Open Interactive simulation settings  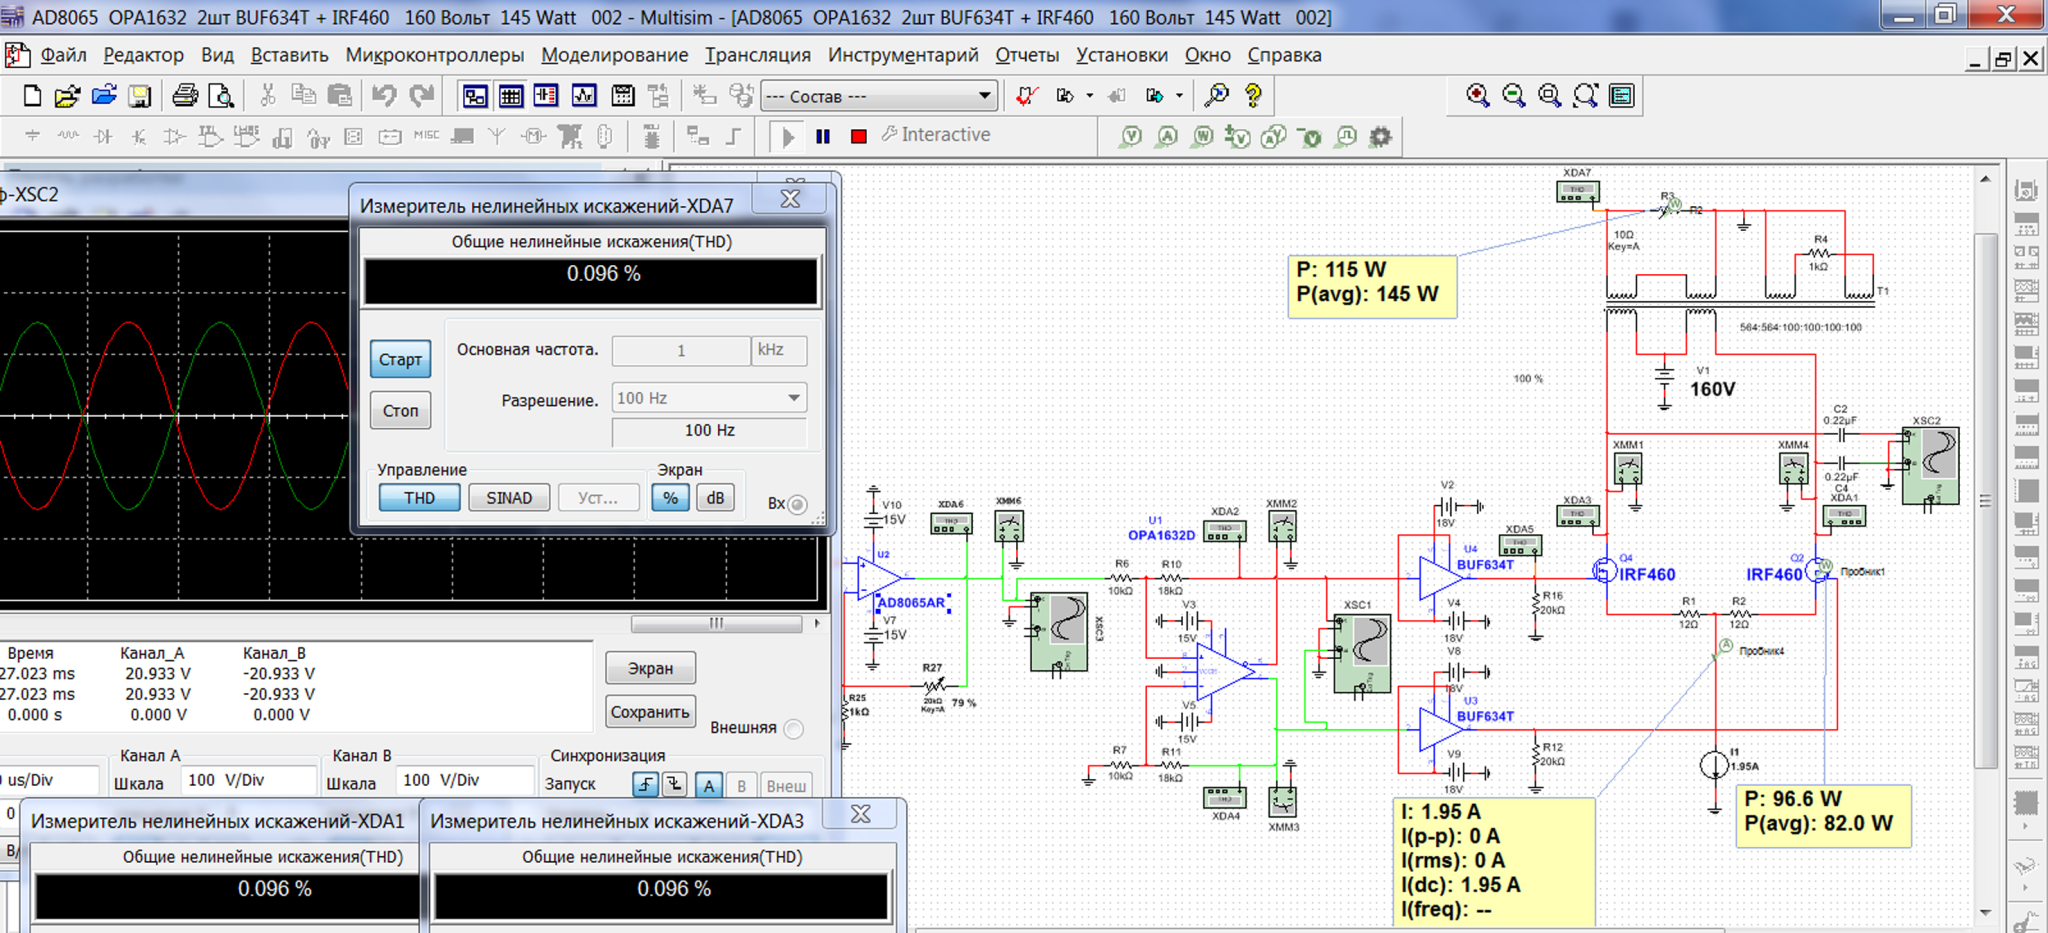(936, 135)
